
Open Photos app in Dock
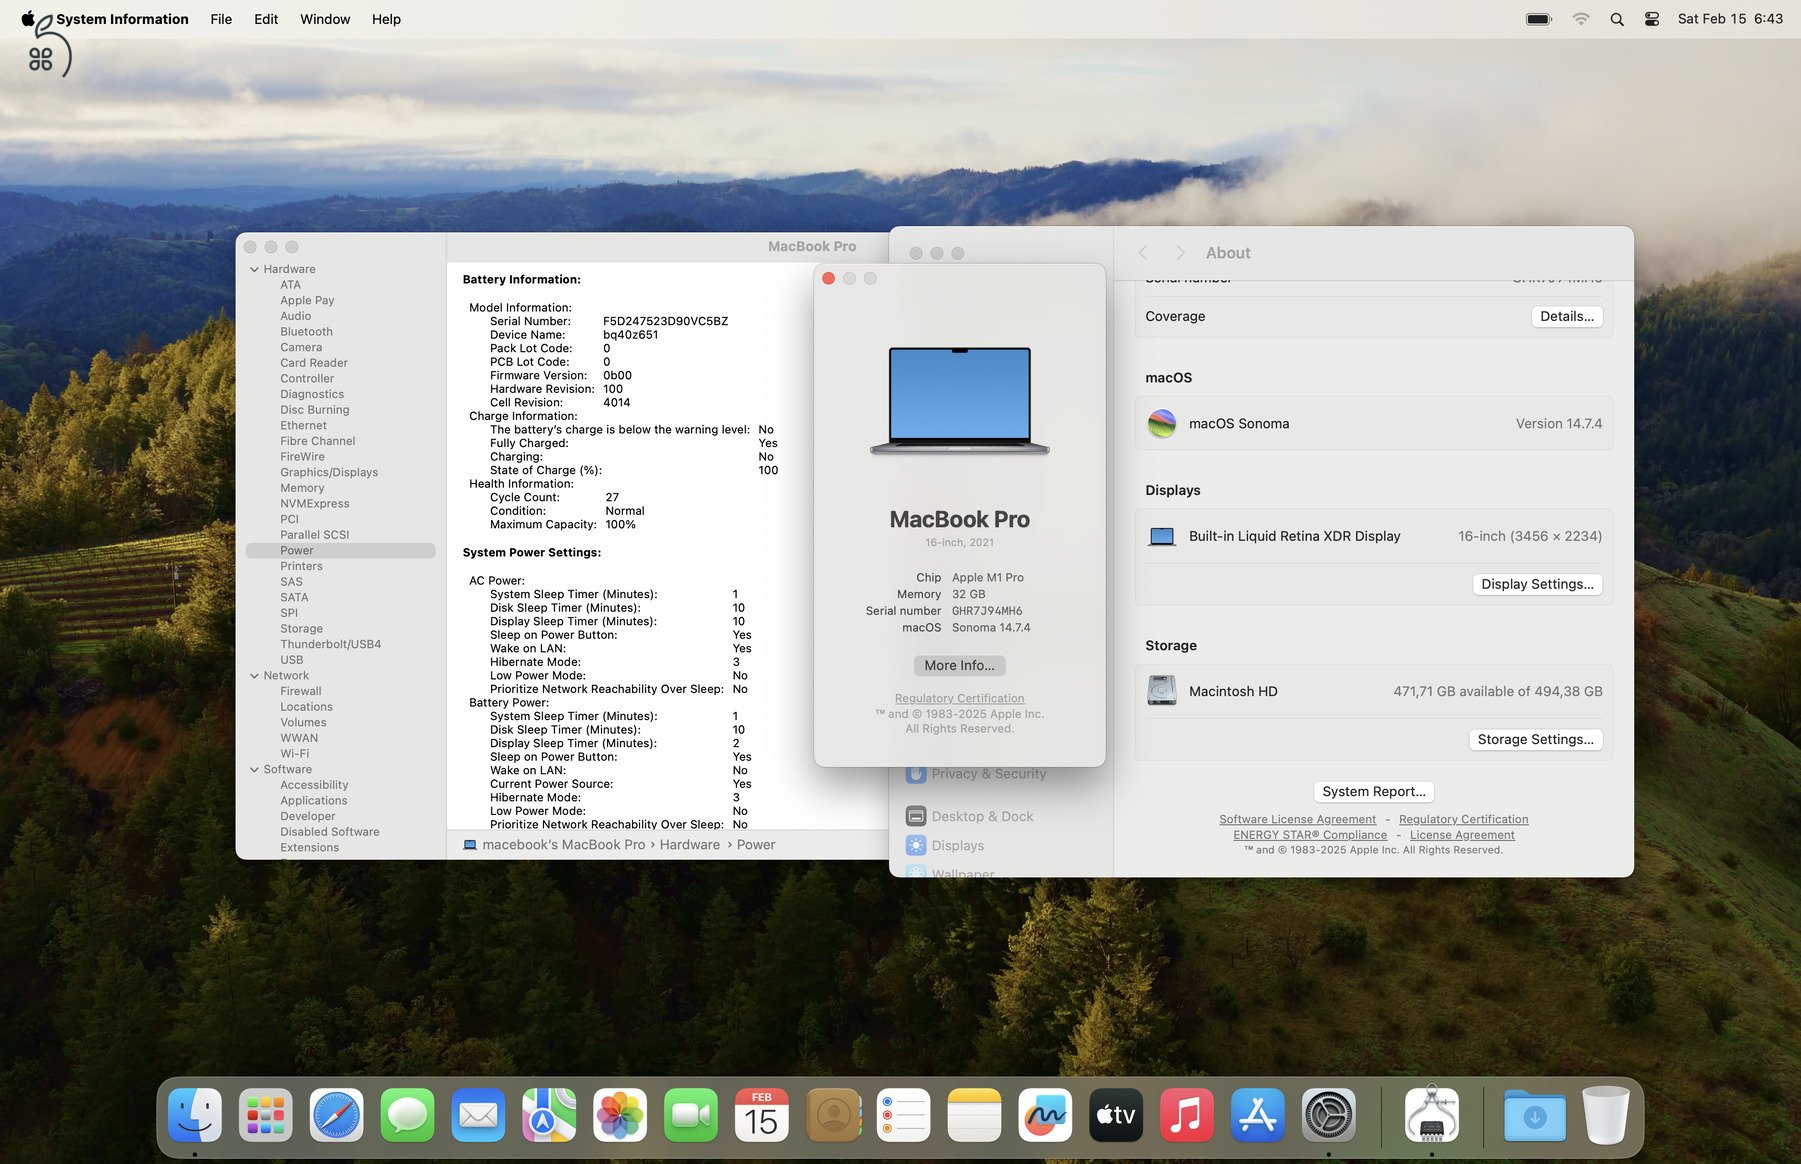620,1115
